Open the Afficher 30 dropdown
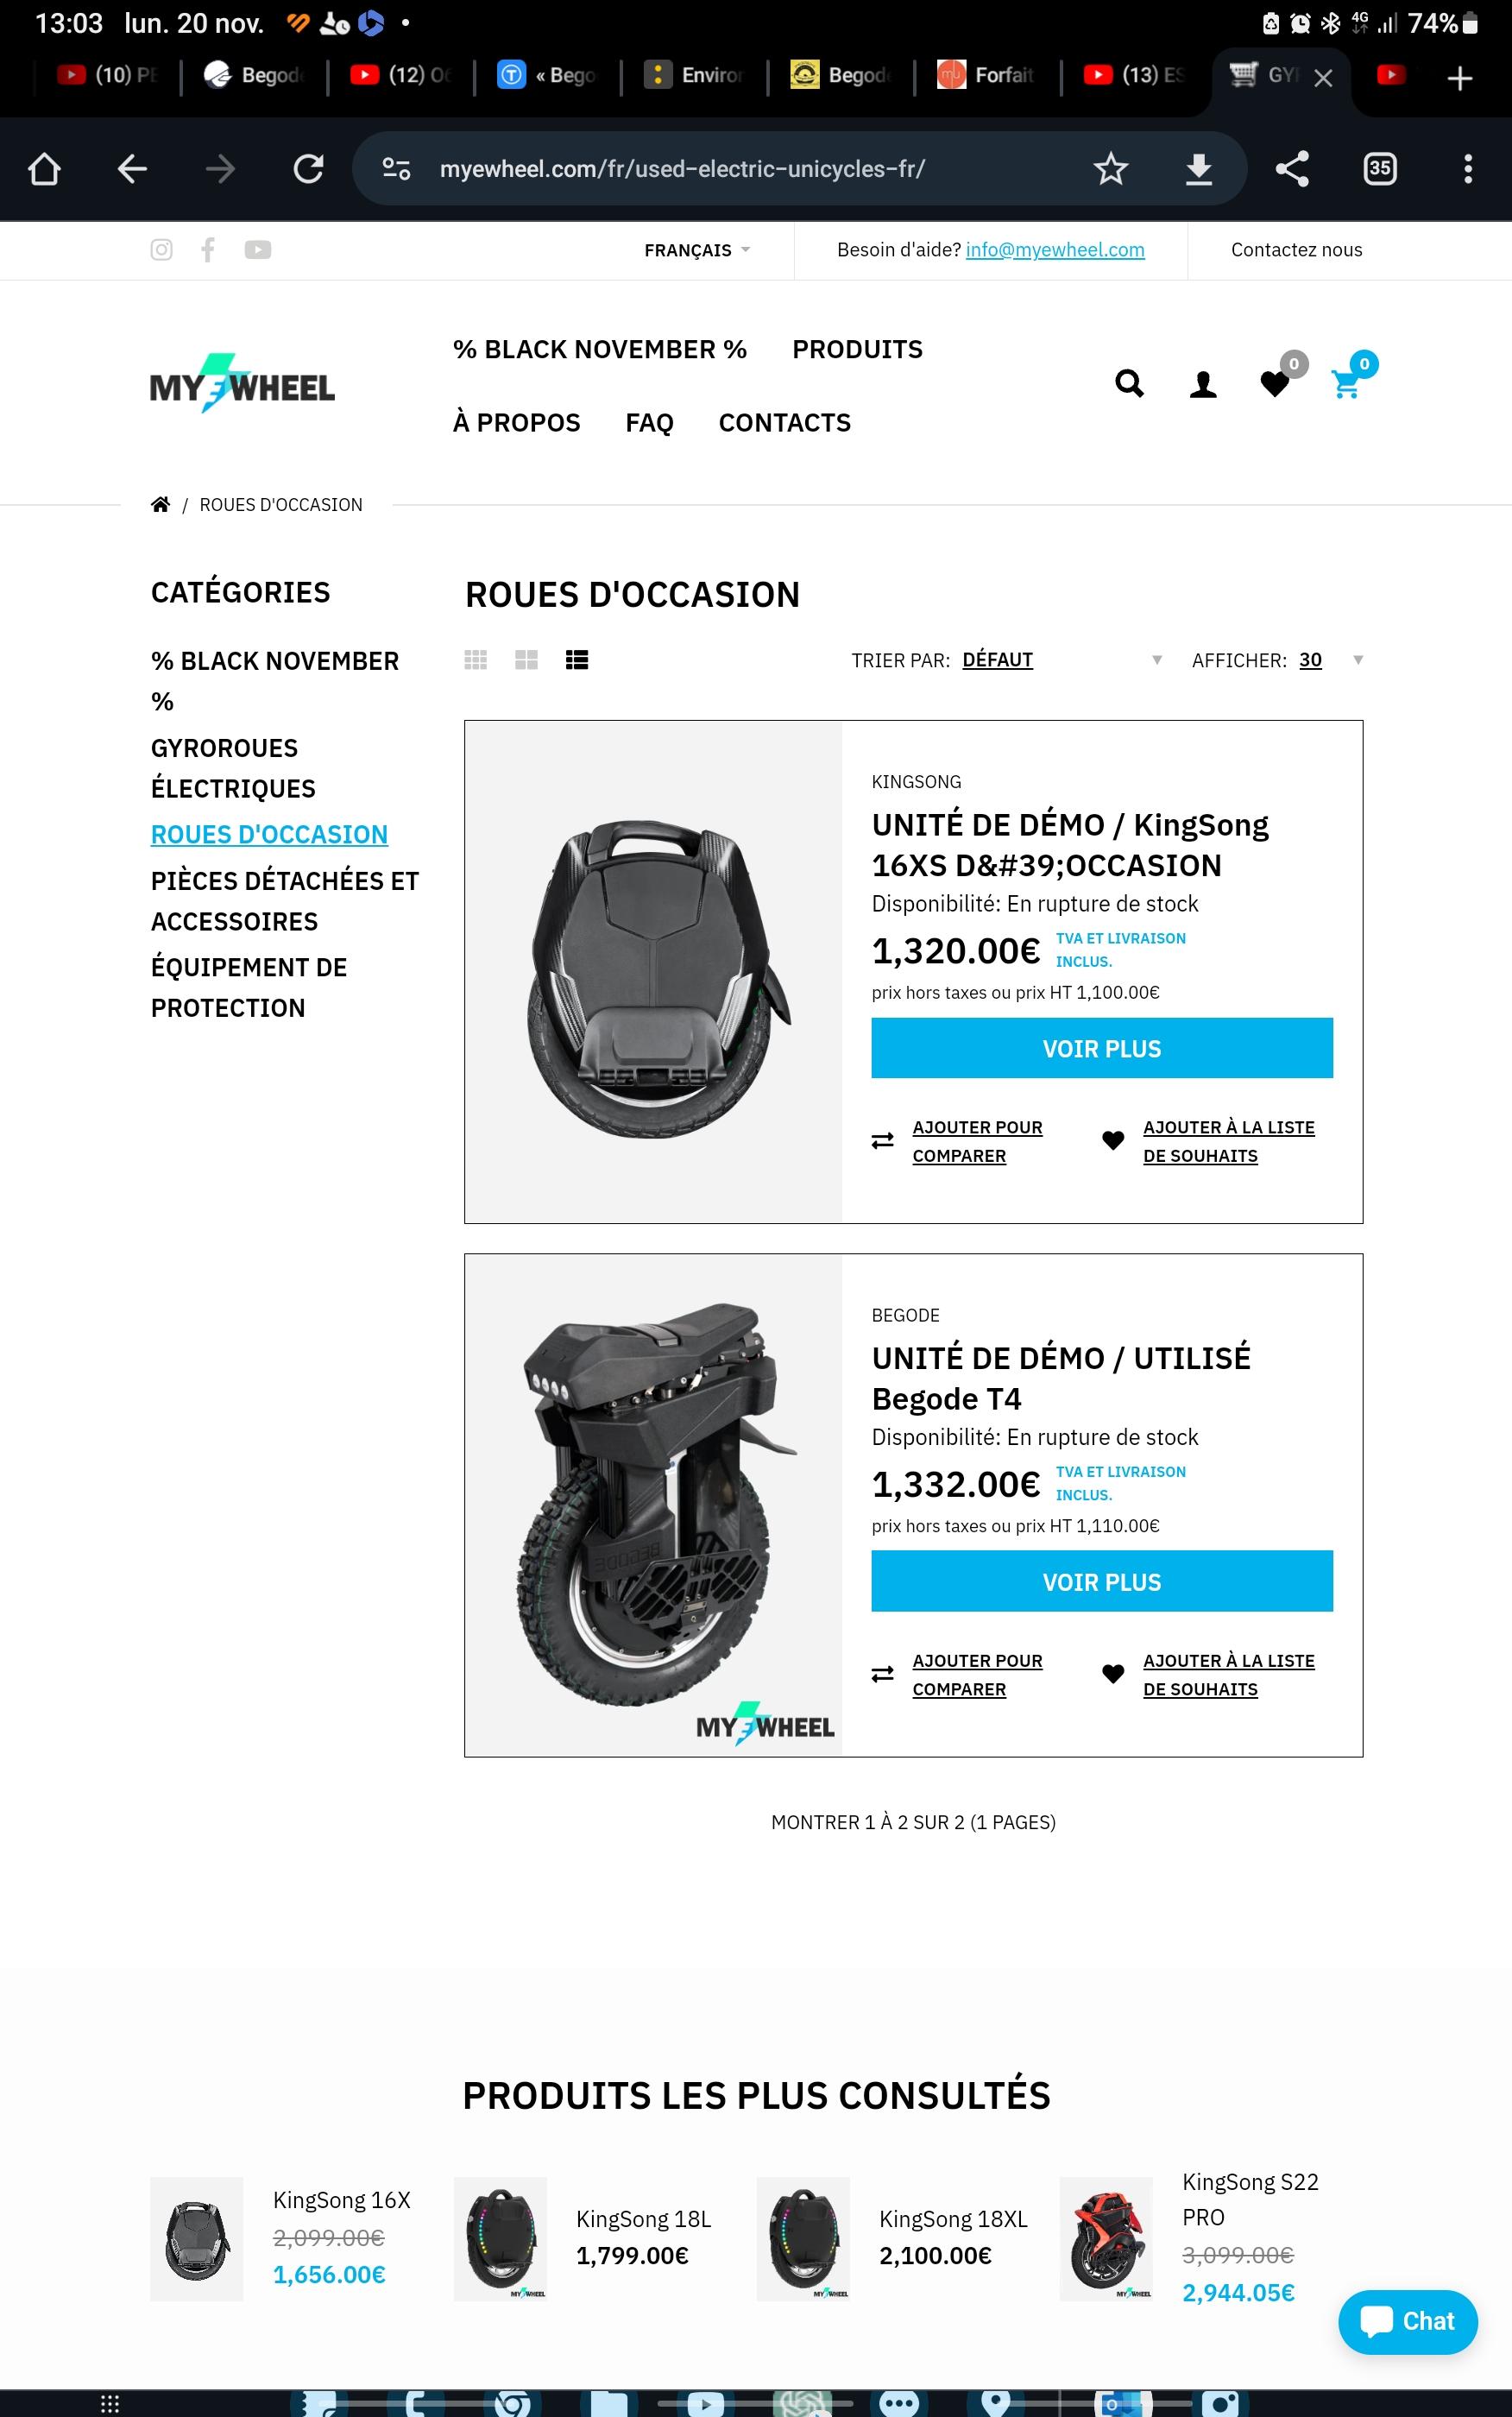The width and height of the screenshot is (1512, 2417). 1331,660
